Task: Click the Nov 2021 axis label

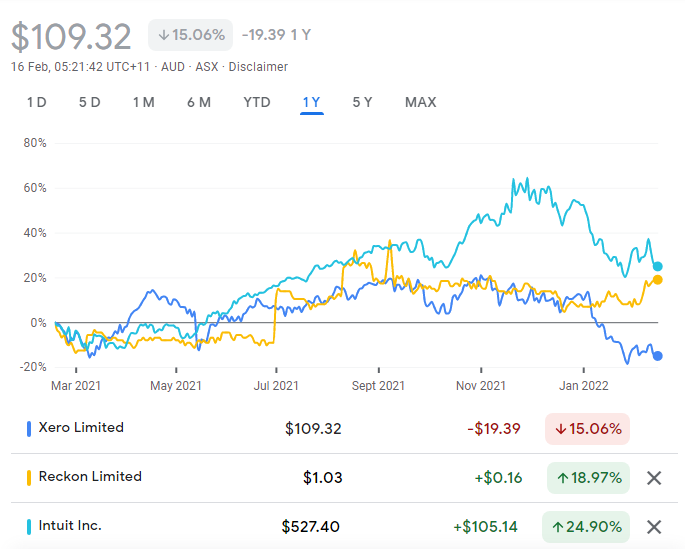Action: pos(481,386)
